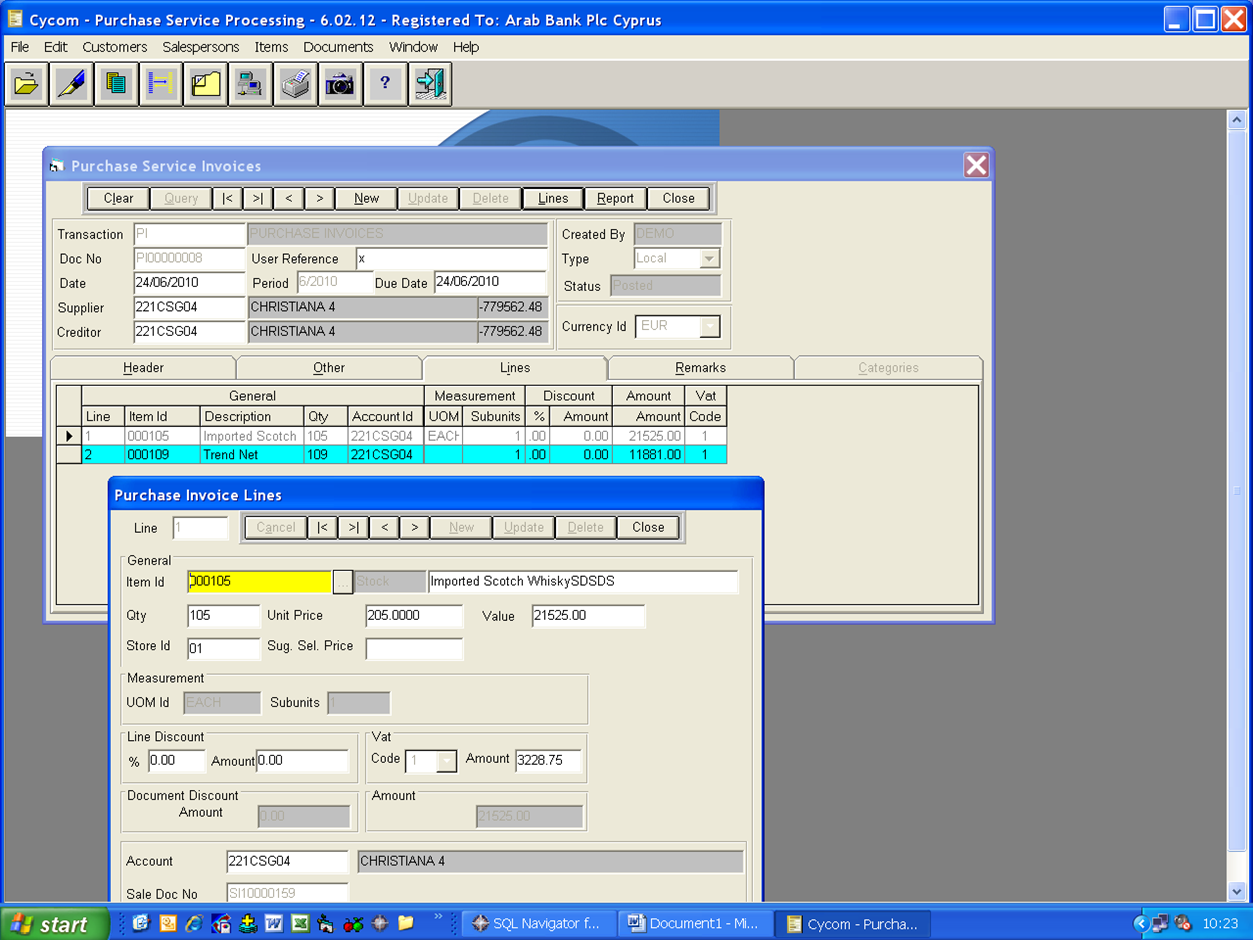The image size is (1253, 940).
Task: Click the Unit Price input field
Action: [x=414, y=616]
